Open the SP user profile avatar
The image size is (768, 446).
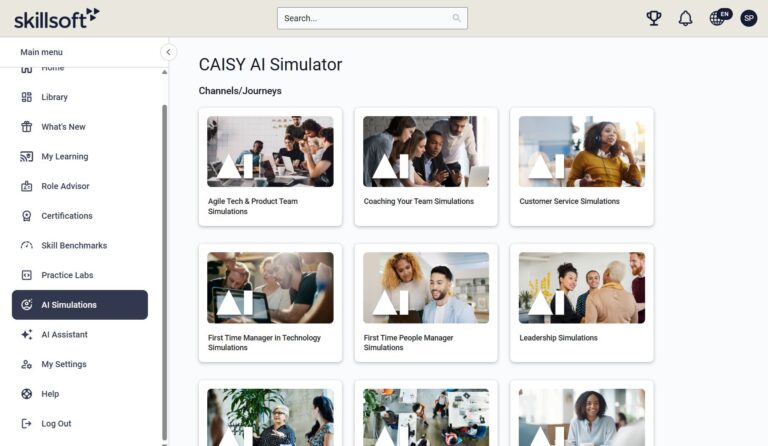point(749,18)
